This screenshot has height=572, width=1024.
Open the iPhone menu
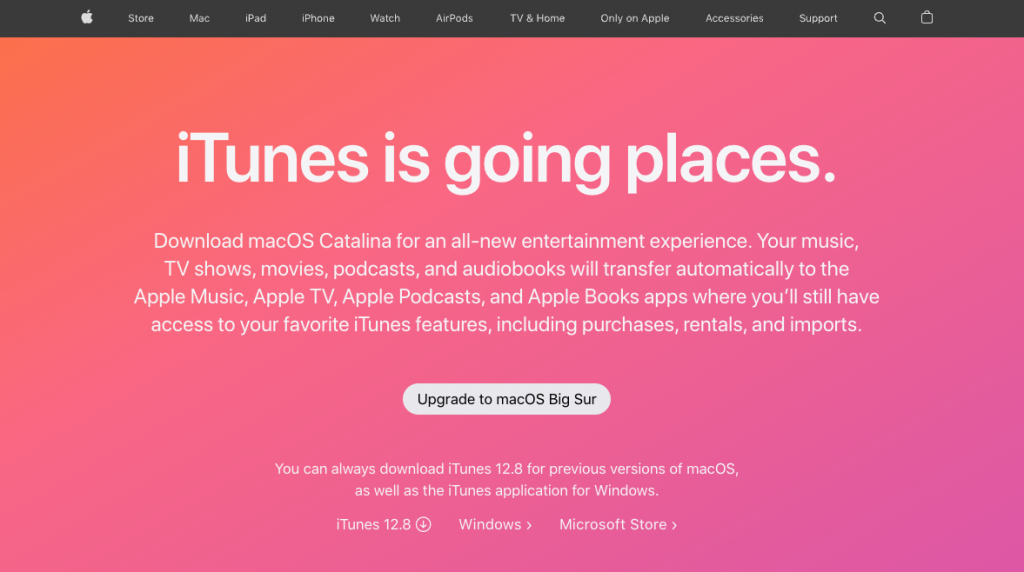pos(318,18)
